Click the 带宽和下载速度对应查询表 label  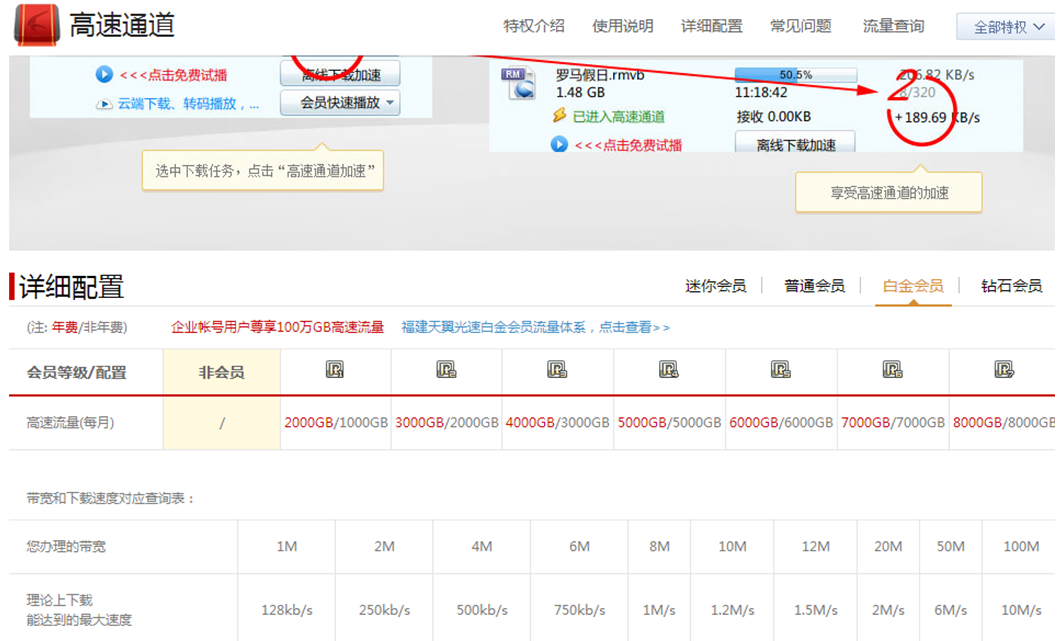(111, 499)
